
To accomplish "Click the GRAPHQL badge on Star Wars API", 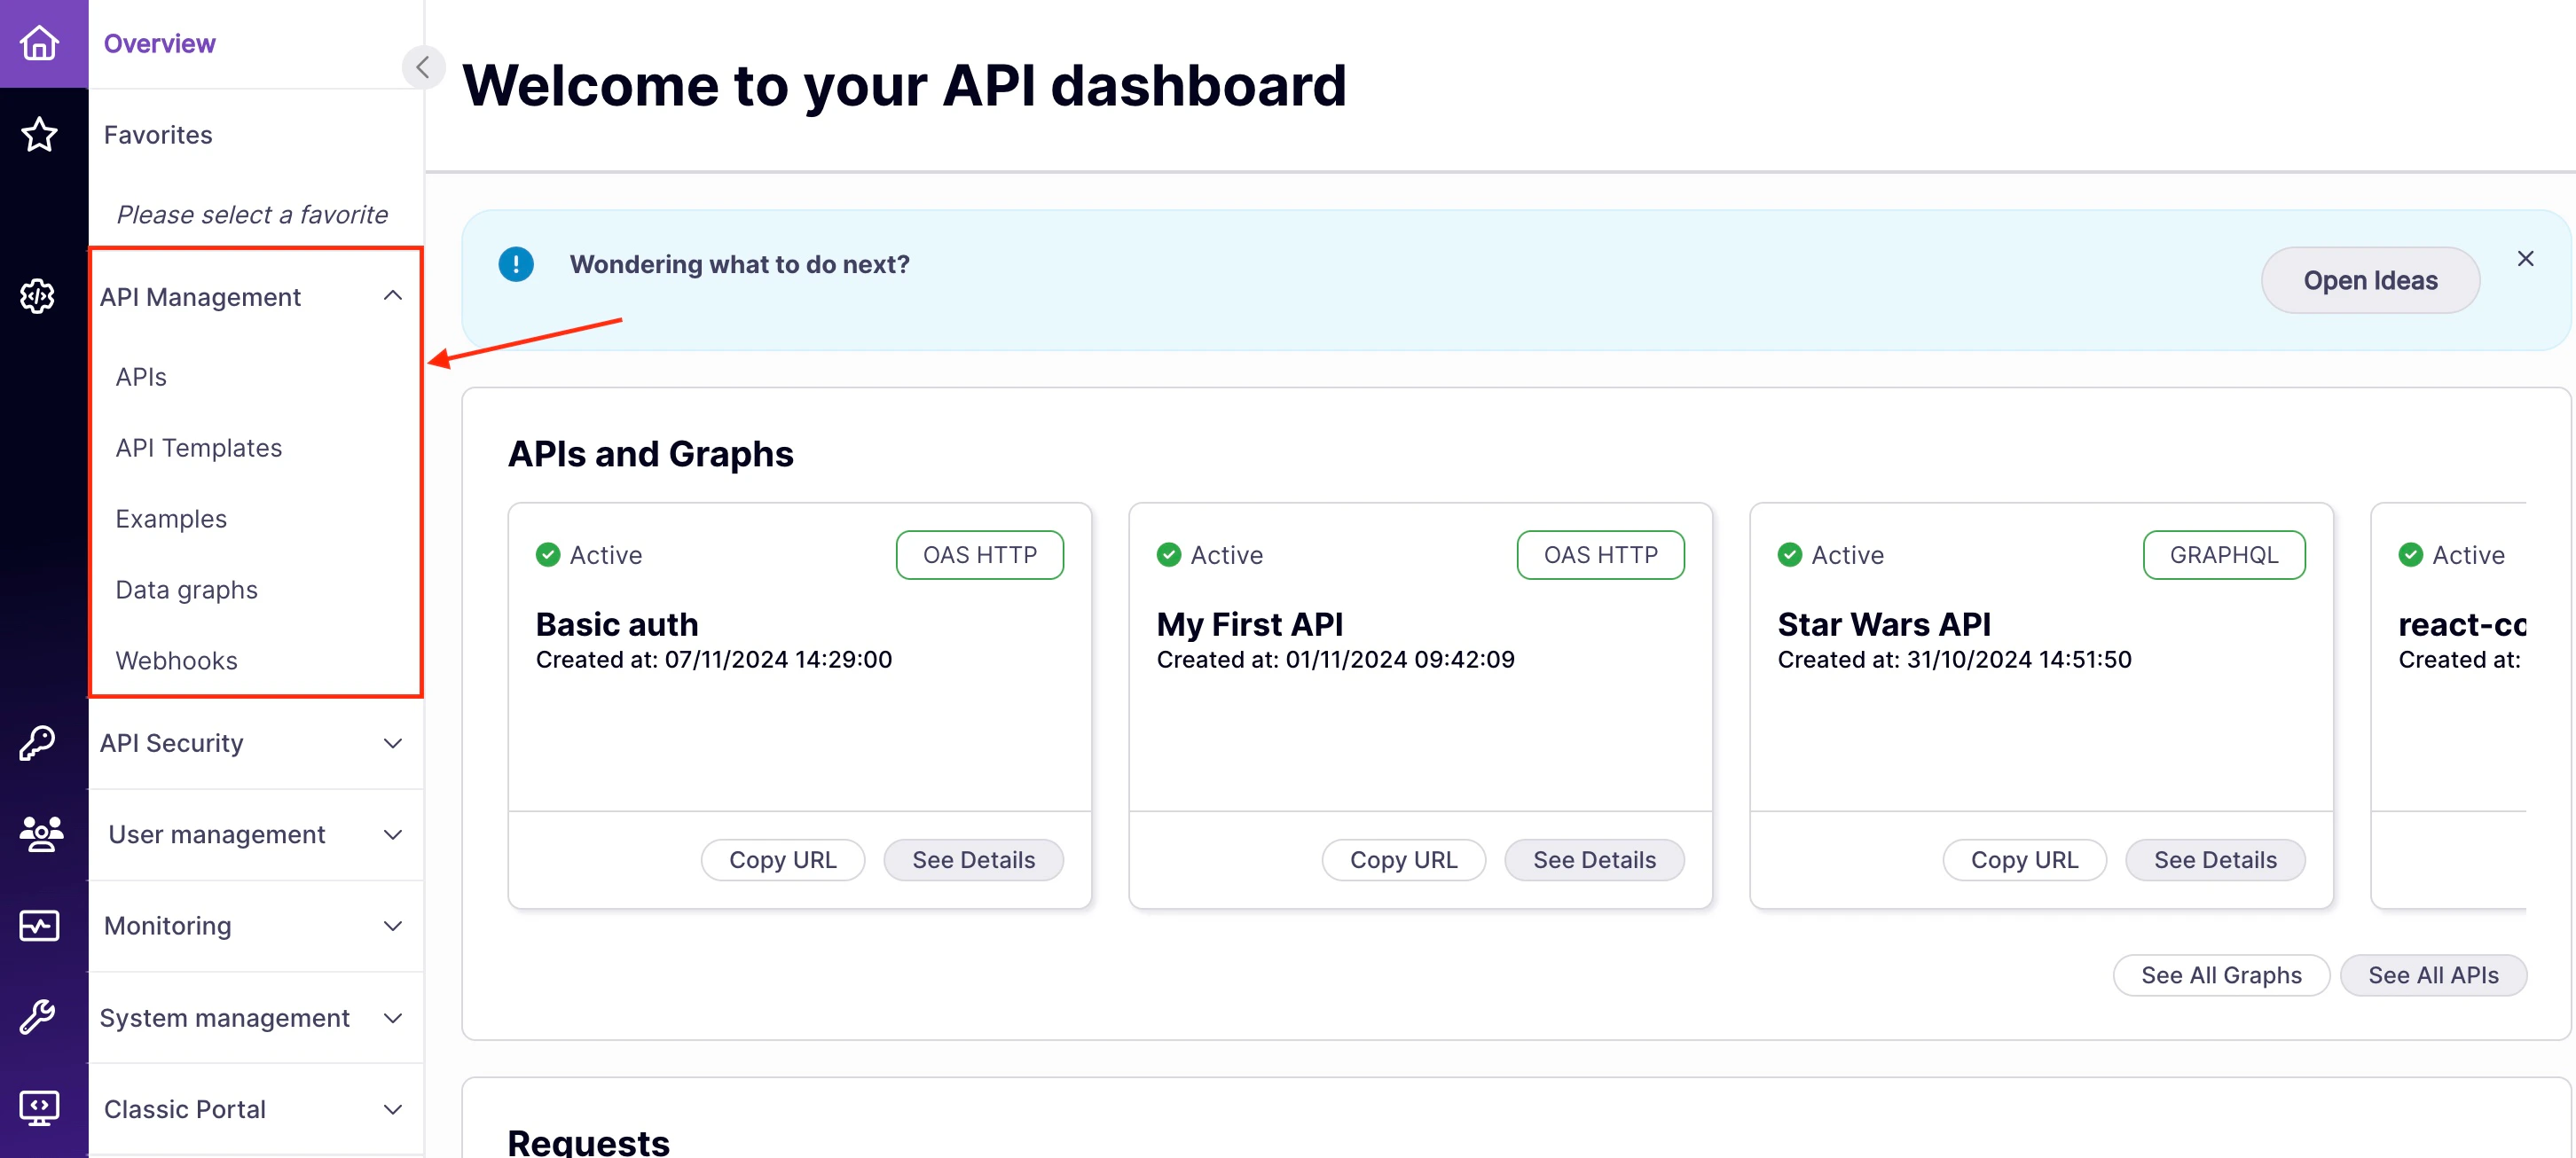I will click(2224, 554).
